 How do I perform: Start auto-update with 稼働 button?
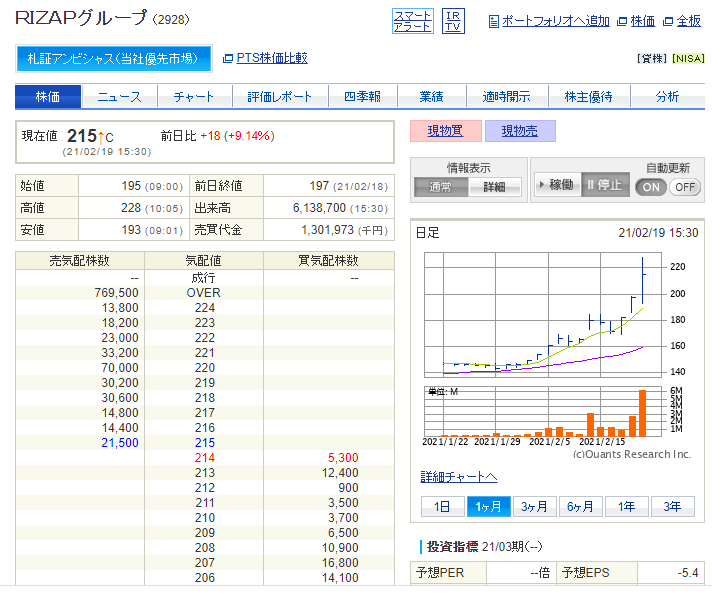557,185
